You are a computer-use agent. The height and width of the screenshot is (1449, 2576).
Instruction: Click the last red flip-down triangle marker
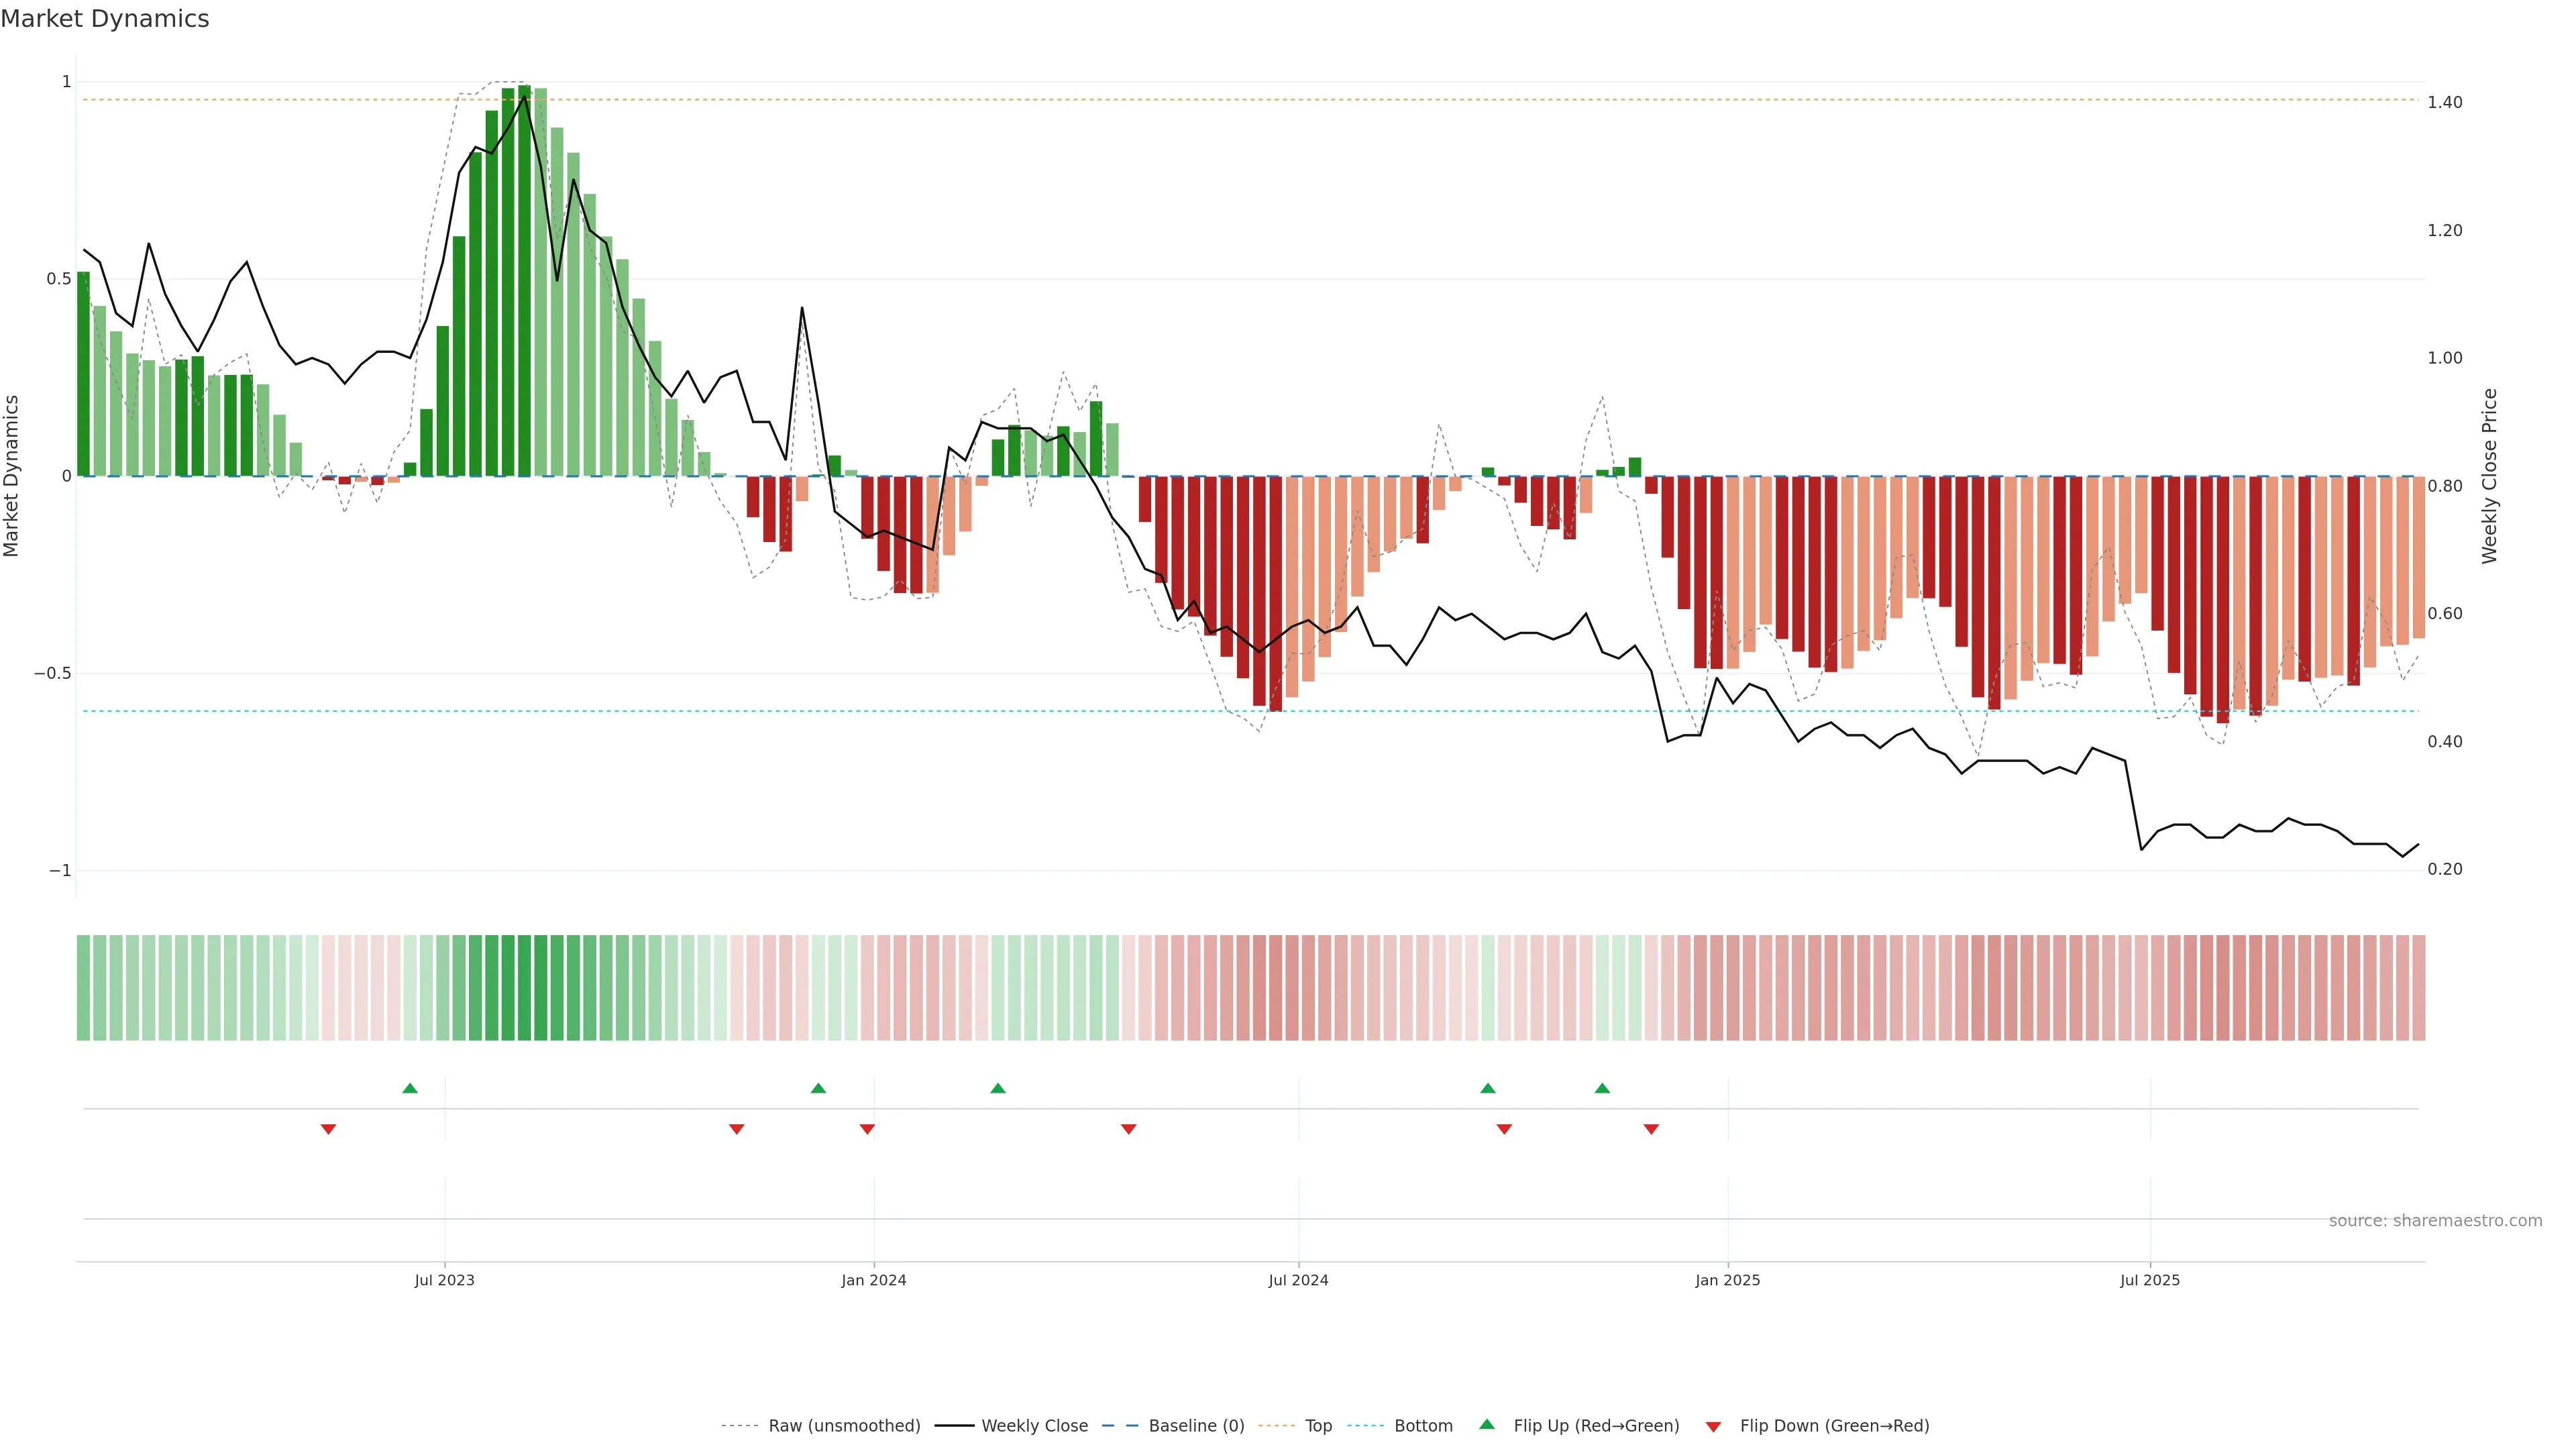click(1651, 1129)
